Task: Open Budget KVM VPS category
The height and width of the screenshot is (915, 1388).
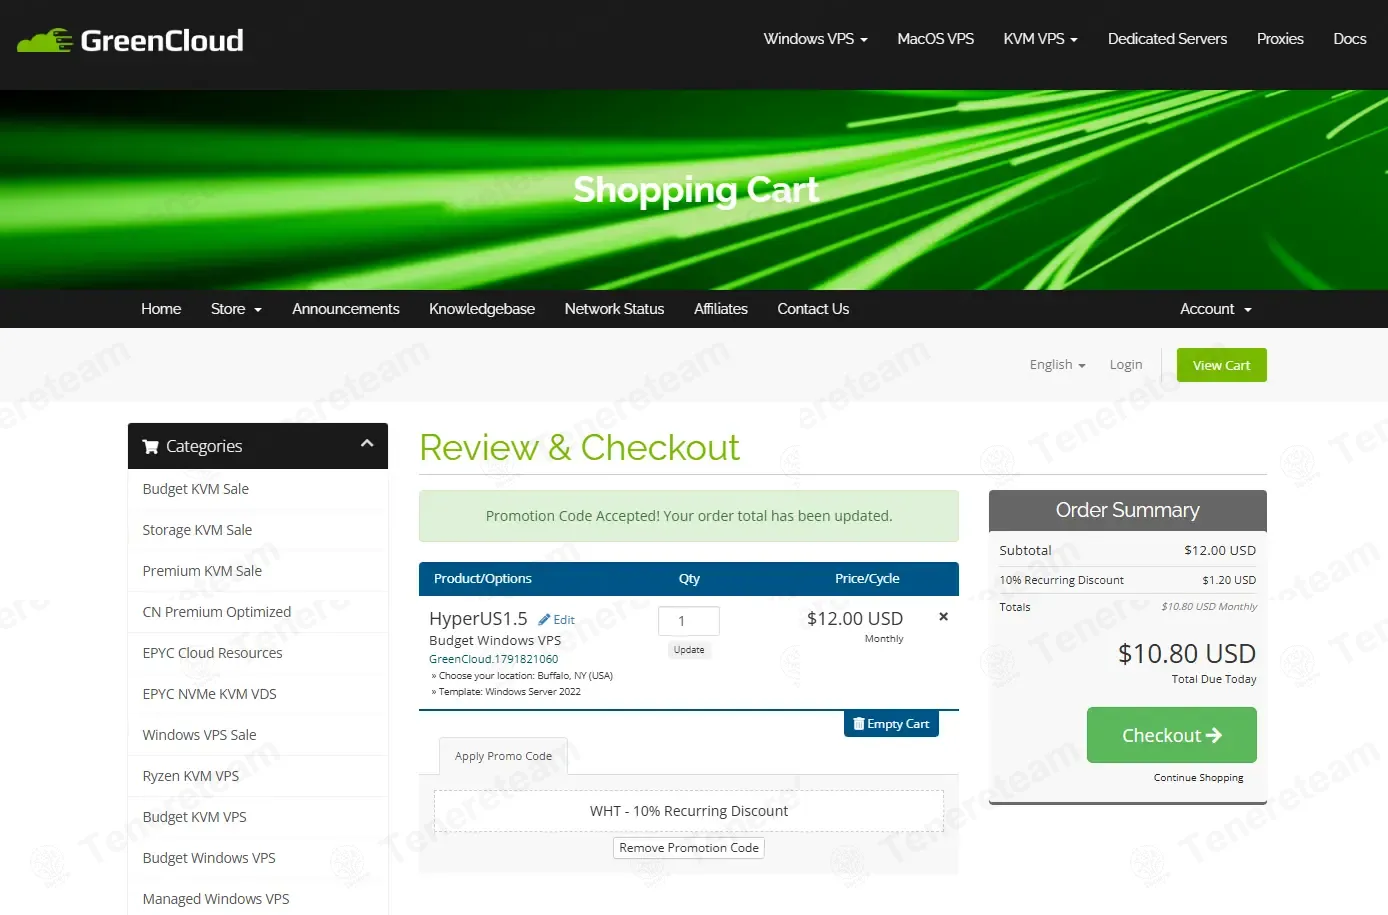Action: pyautogui.click(x=258, y=817)
